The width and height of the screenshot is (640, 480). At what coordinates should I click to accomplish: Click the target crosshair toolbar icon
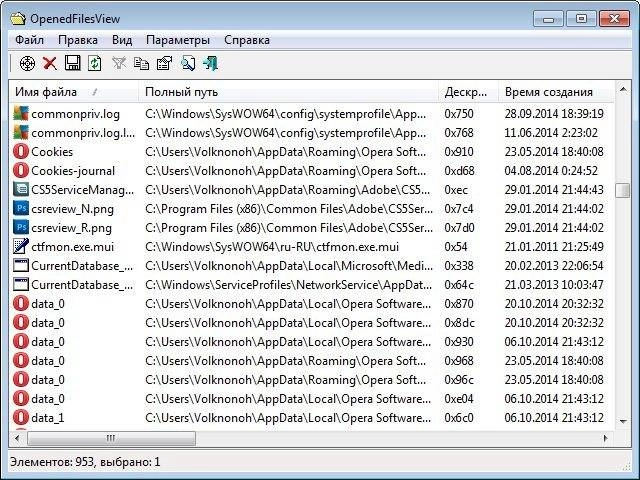coord(27,64)
